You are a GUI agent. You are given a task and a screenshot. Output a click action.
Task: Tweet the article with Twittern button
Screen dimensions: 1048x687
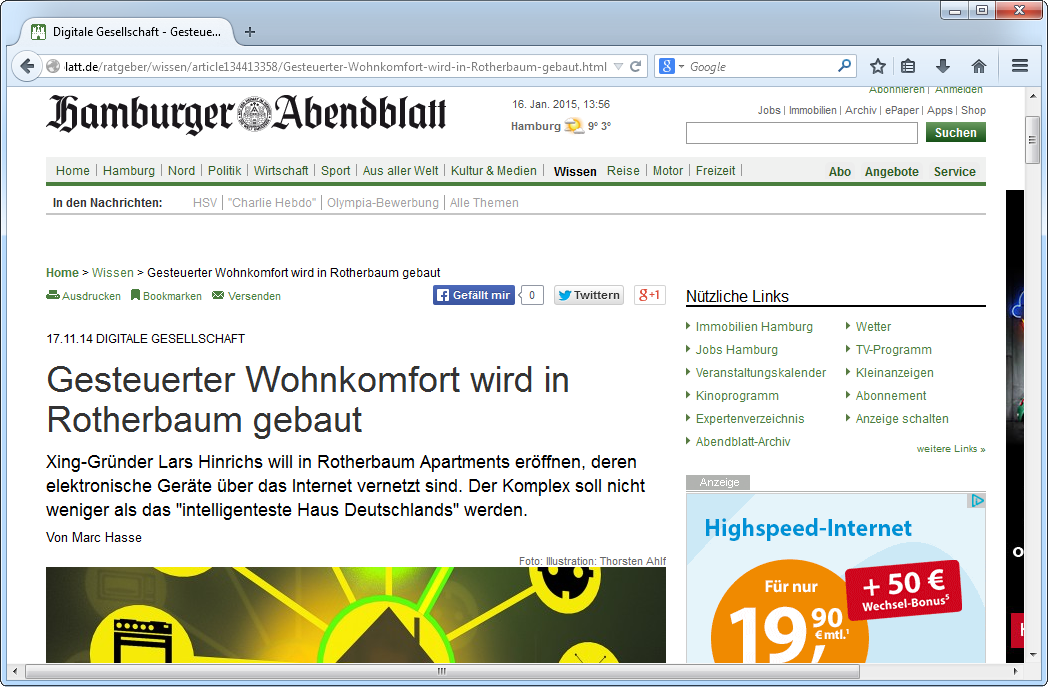tap(589, 295)
